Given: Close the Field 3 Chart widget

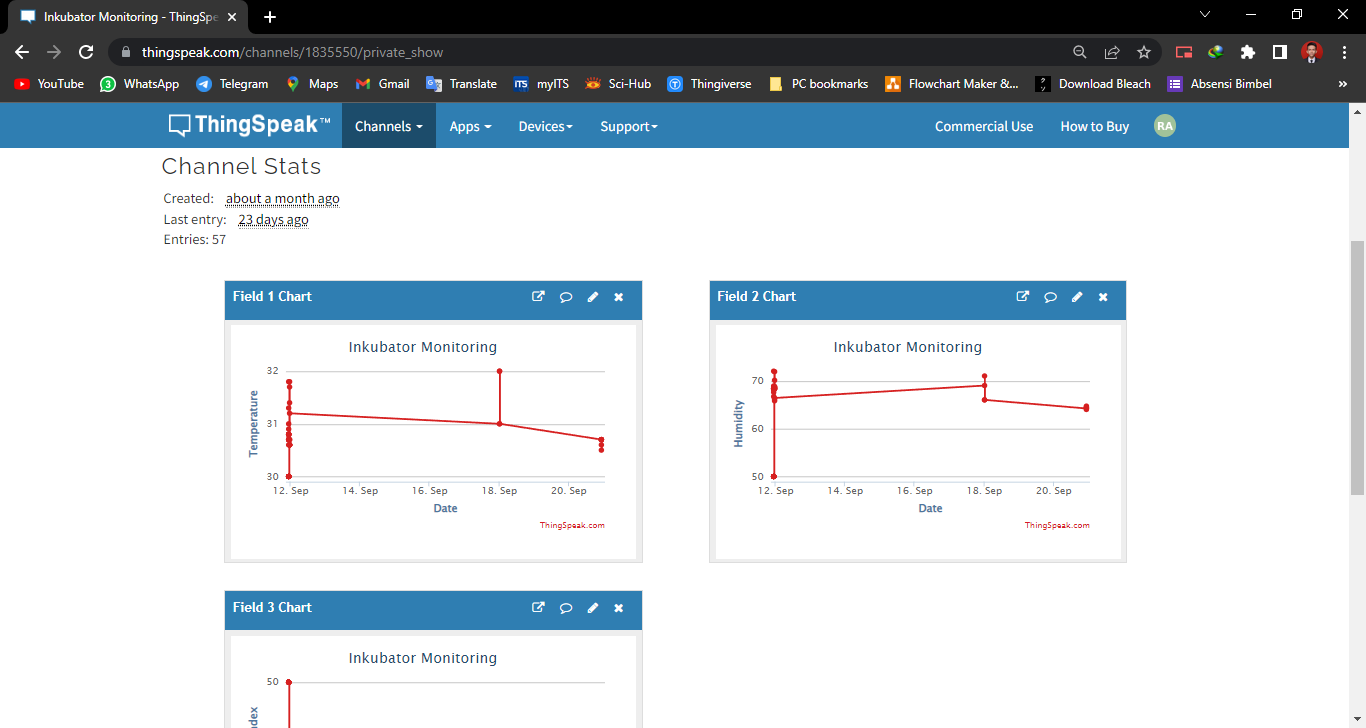Looking at the screenshot, I should point(618,608).
